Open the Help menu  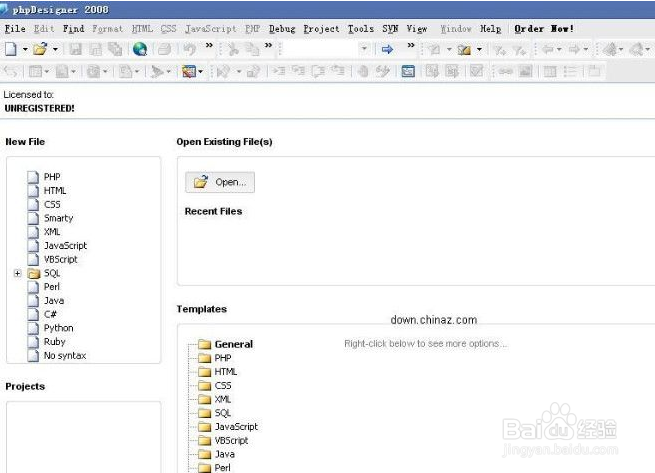(x=490, y=29)
